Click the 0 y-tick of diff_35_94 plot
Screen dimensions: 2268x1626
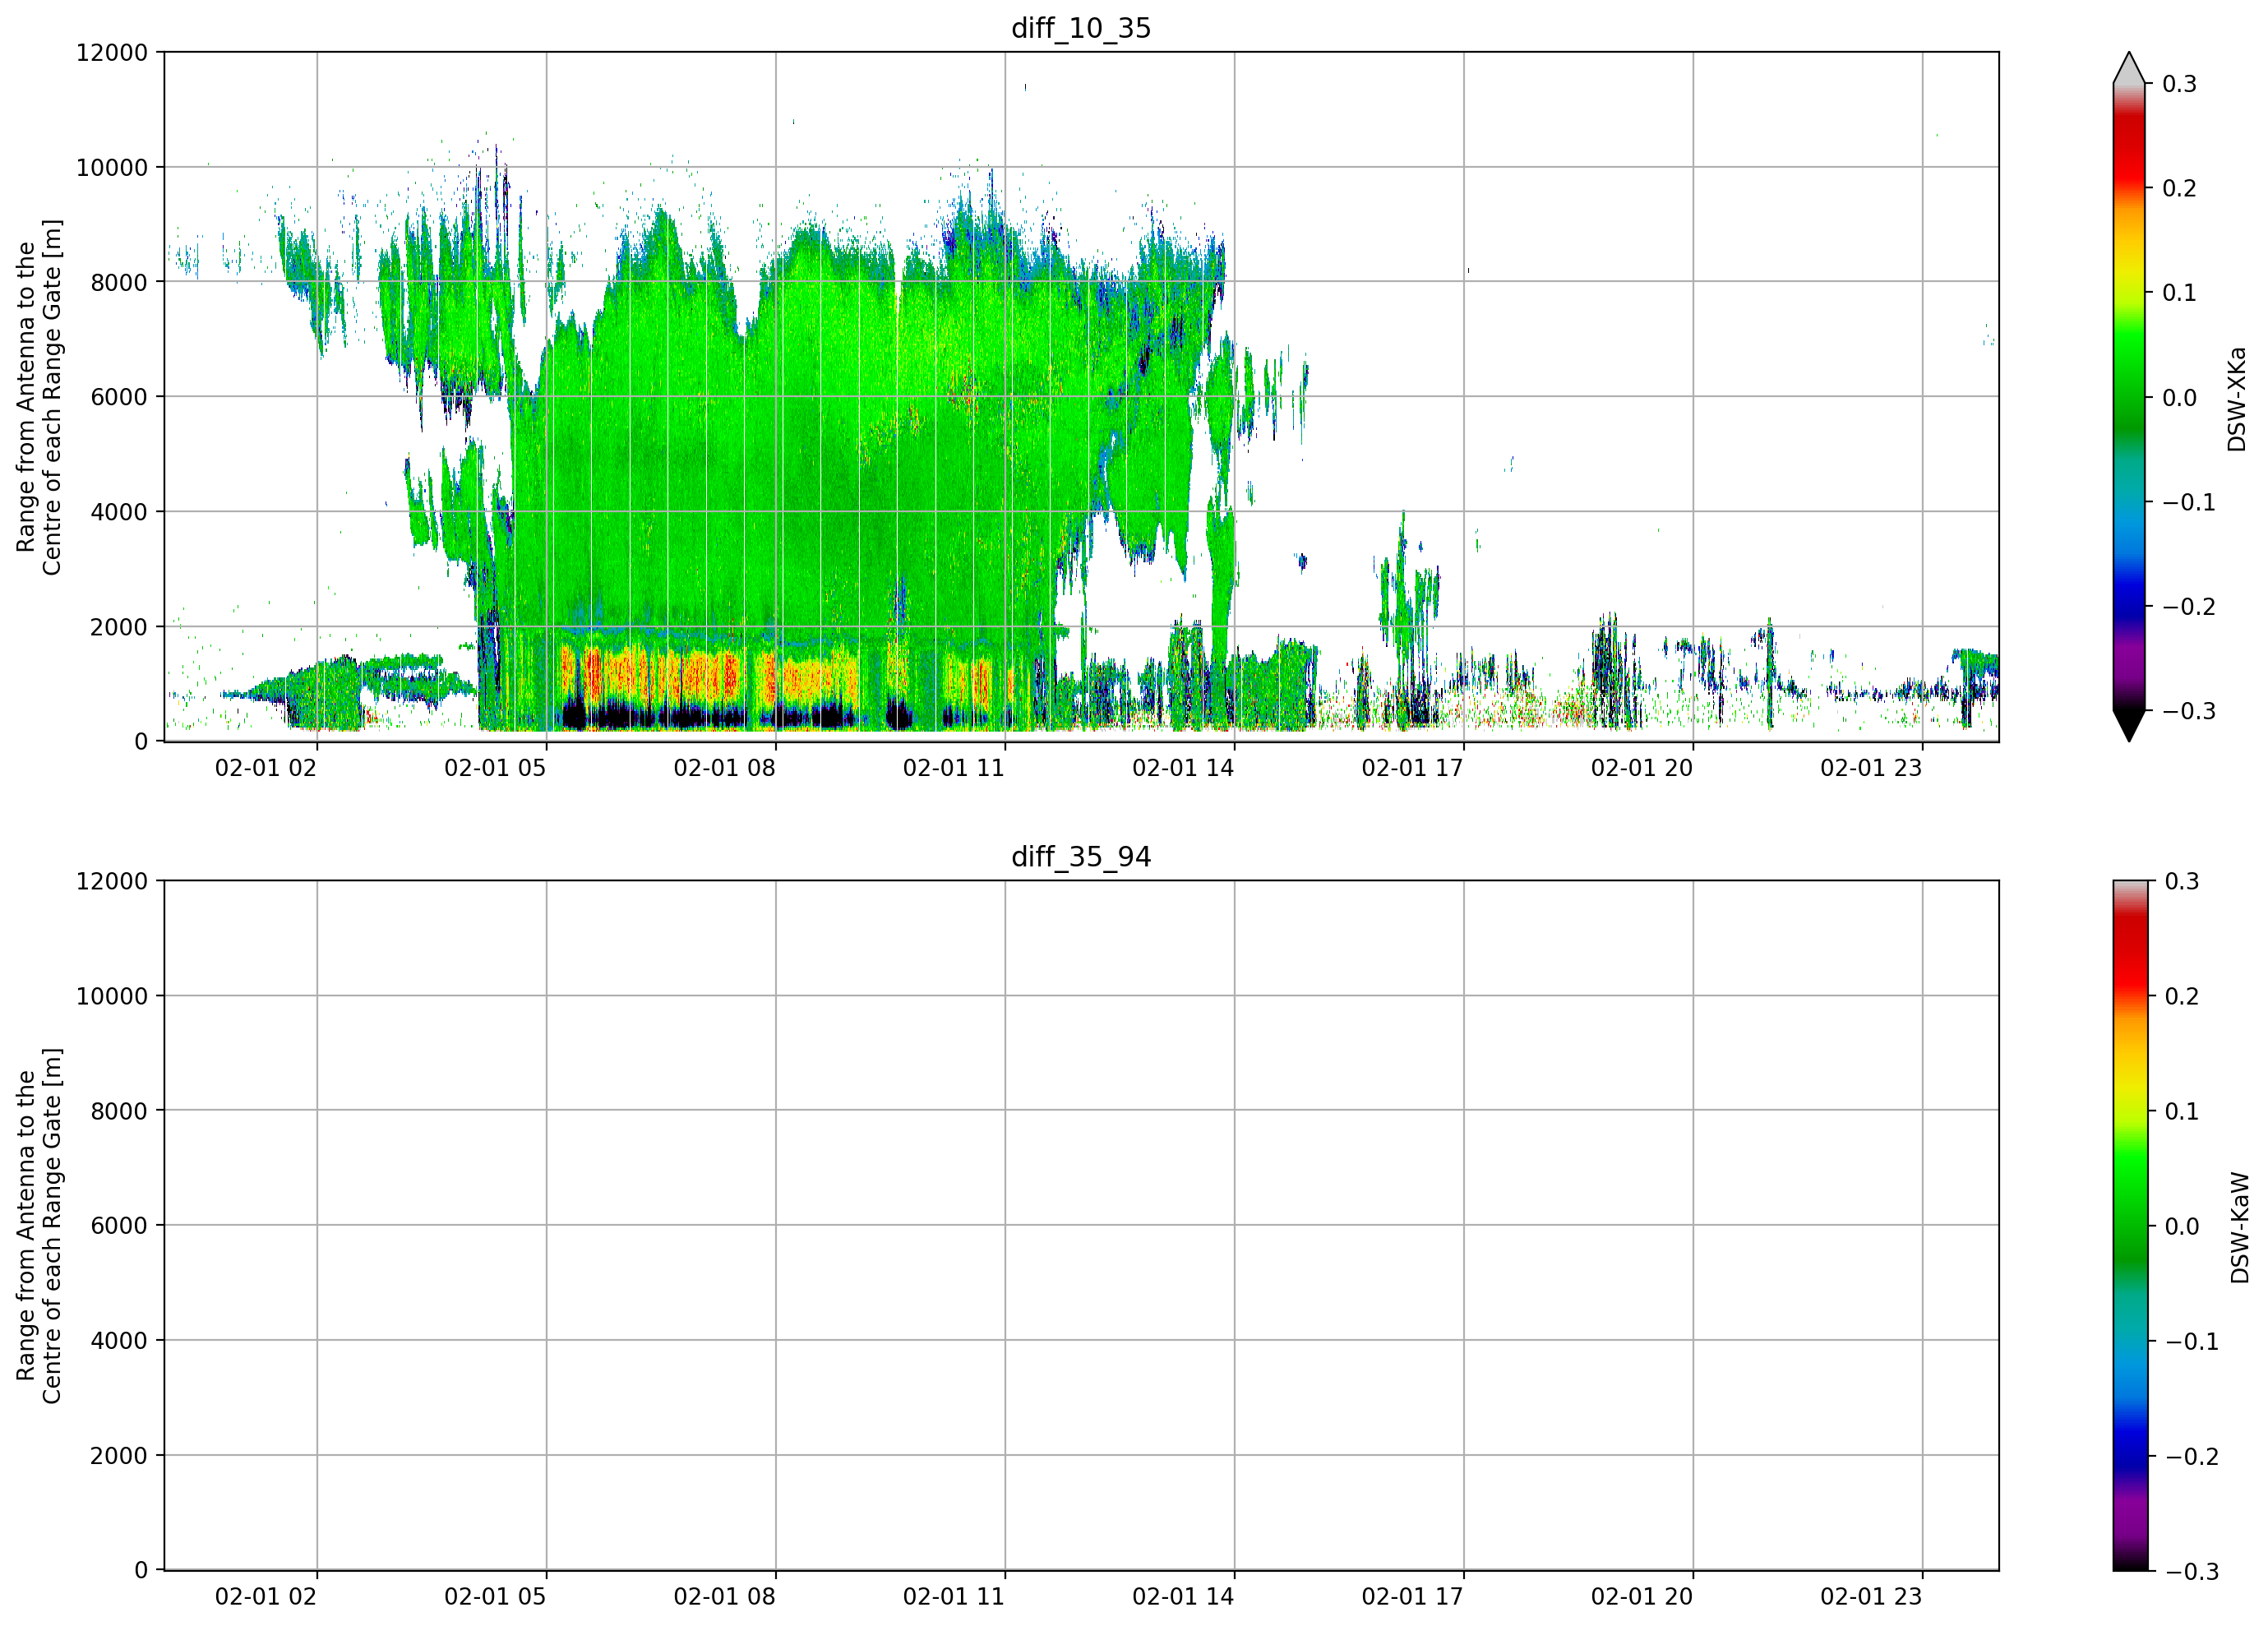[x=141, y=1571]
